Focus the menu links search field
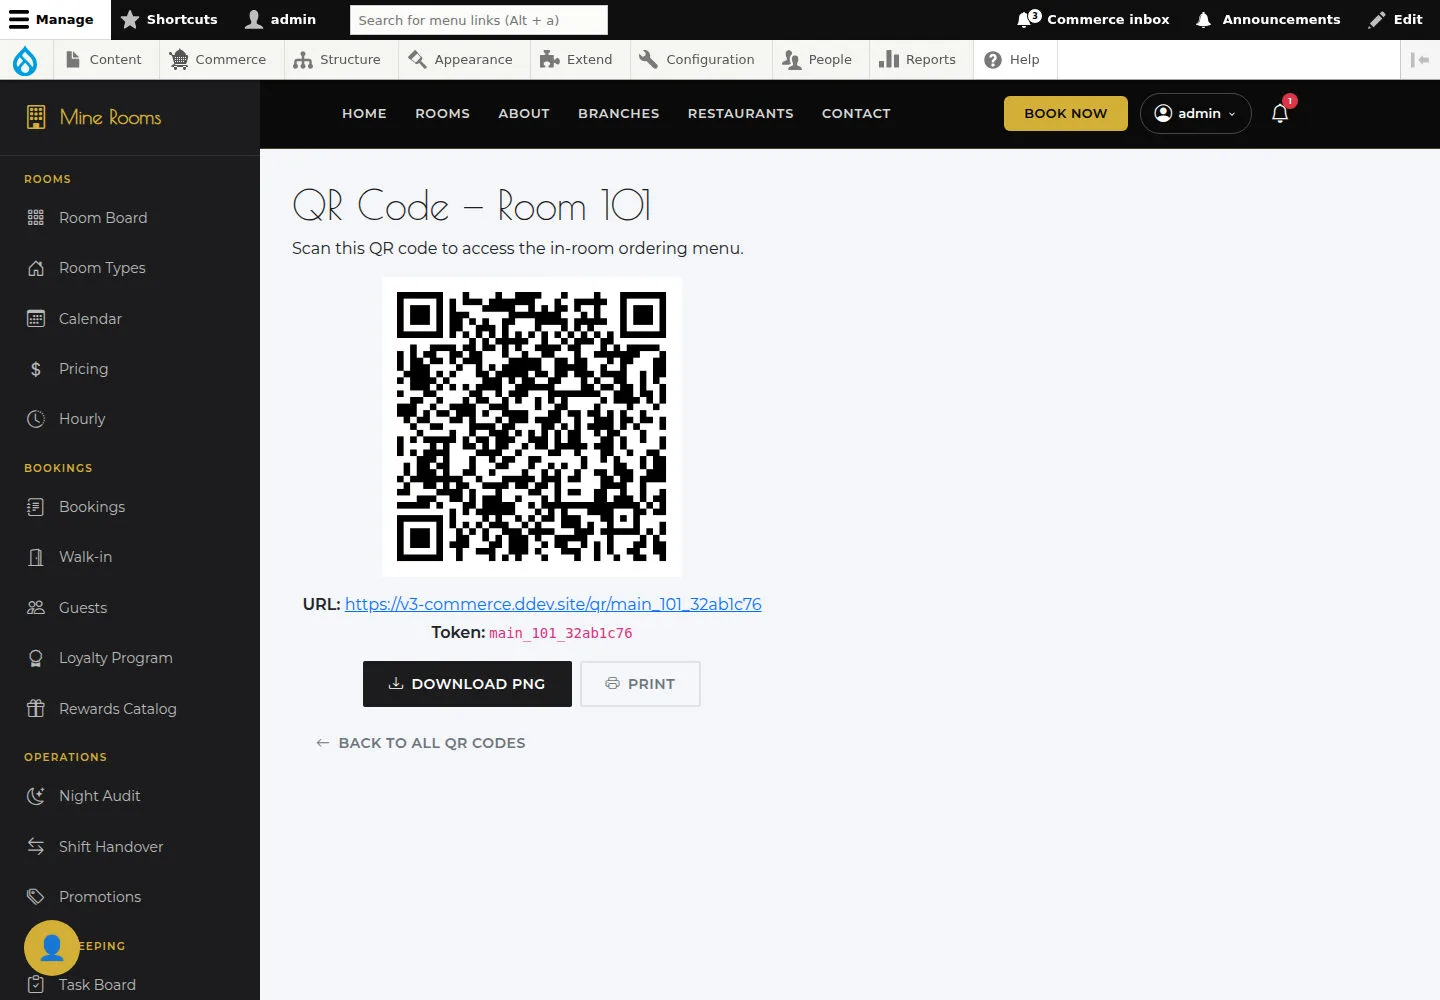Screen dimensions: 1440x1000 pos(479,20)
